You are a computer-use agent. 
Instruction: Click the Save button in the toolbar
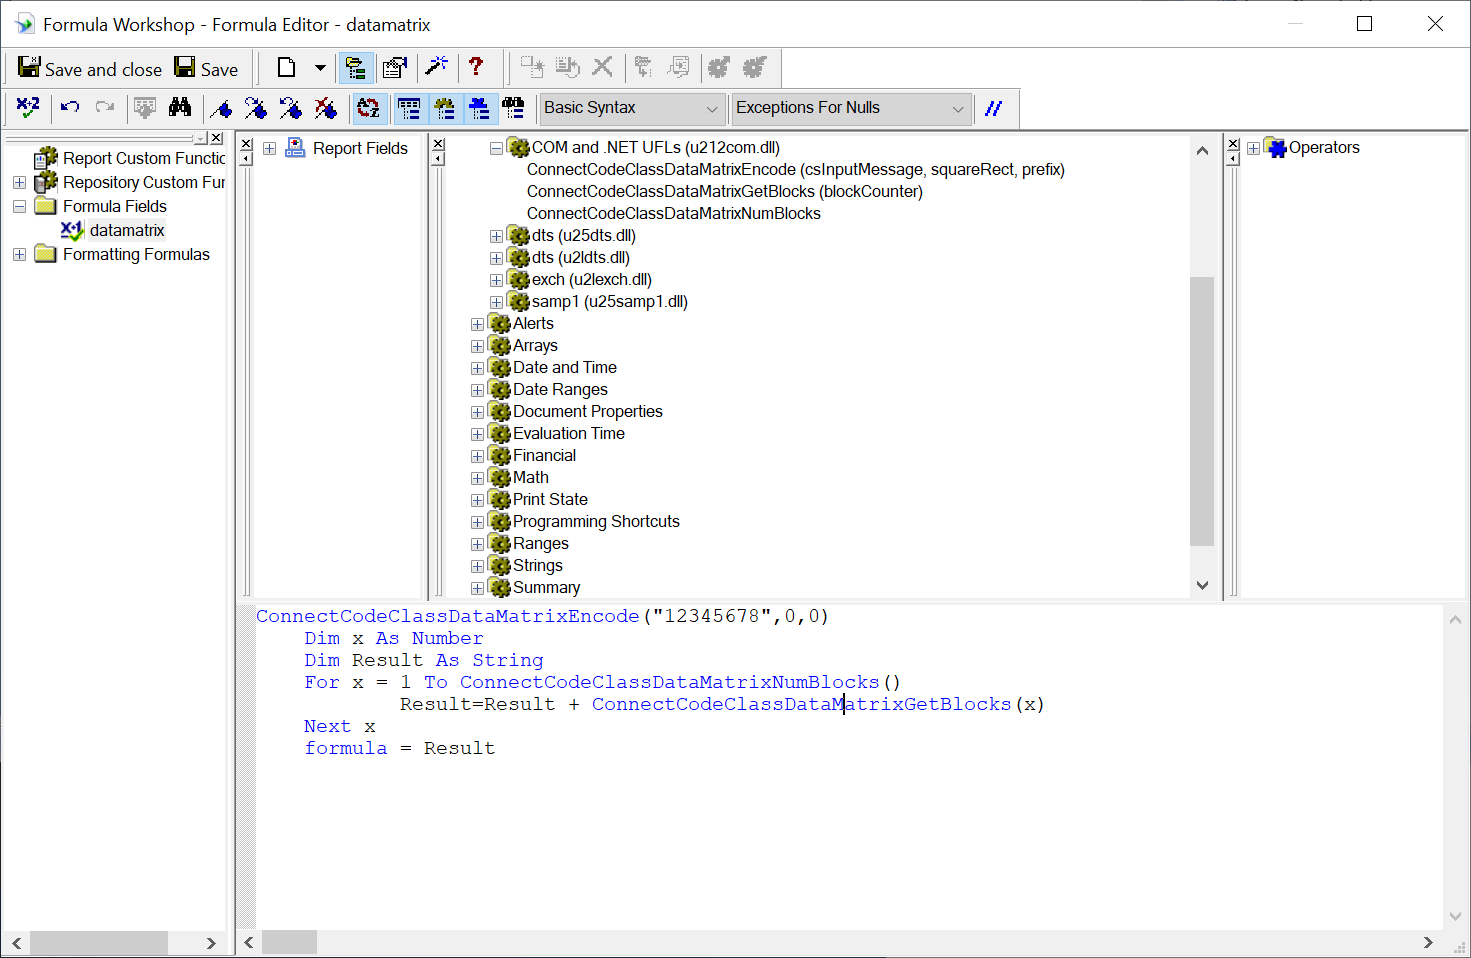206,69
